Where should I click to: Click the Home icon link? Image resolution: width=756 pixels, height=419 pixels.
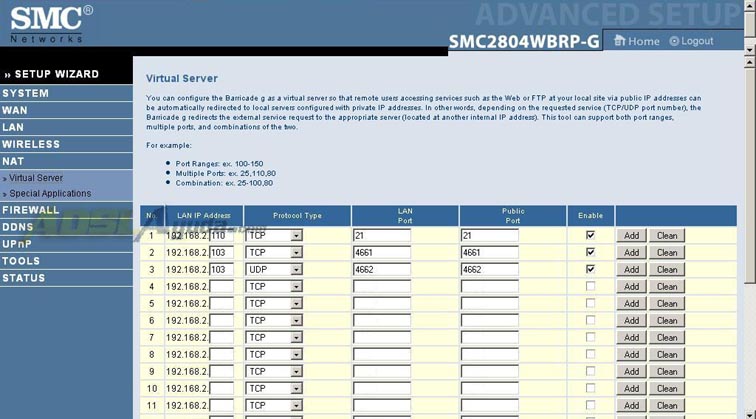[x=636, y=41]
